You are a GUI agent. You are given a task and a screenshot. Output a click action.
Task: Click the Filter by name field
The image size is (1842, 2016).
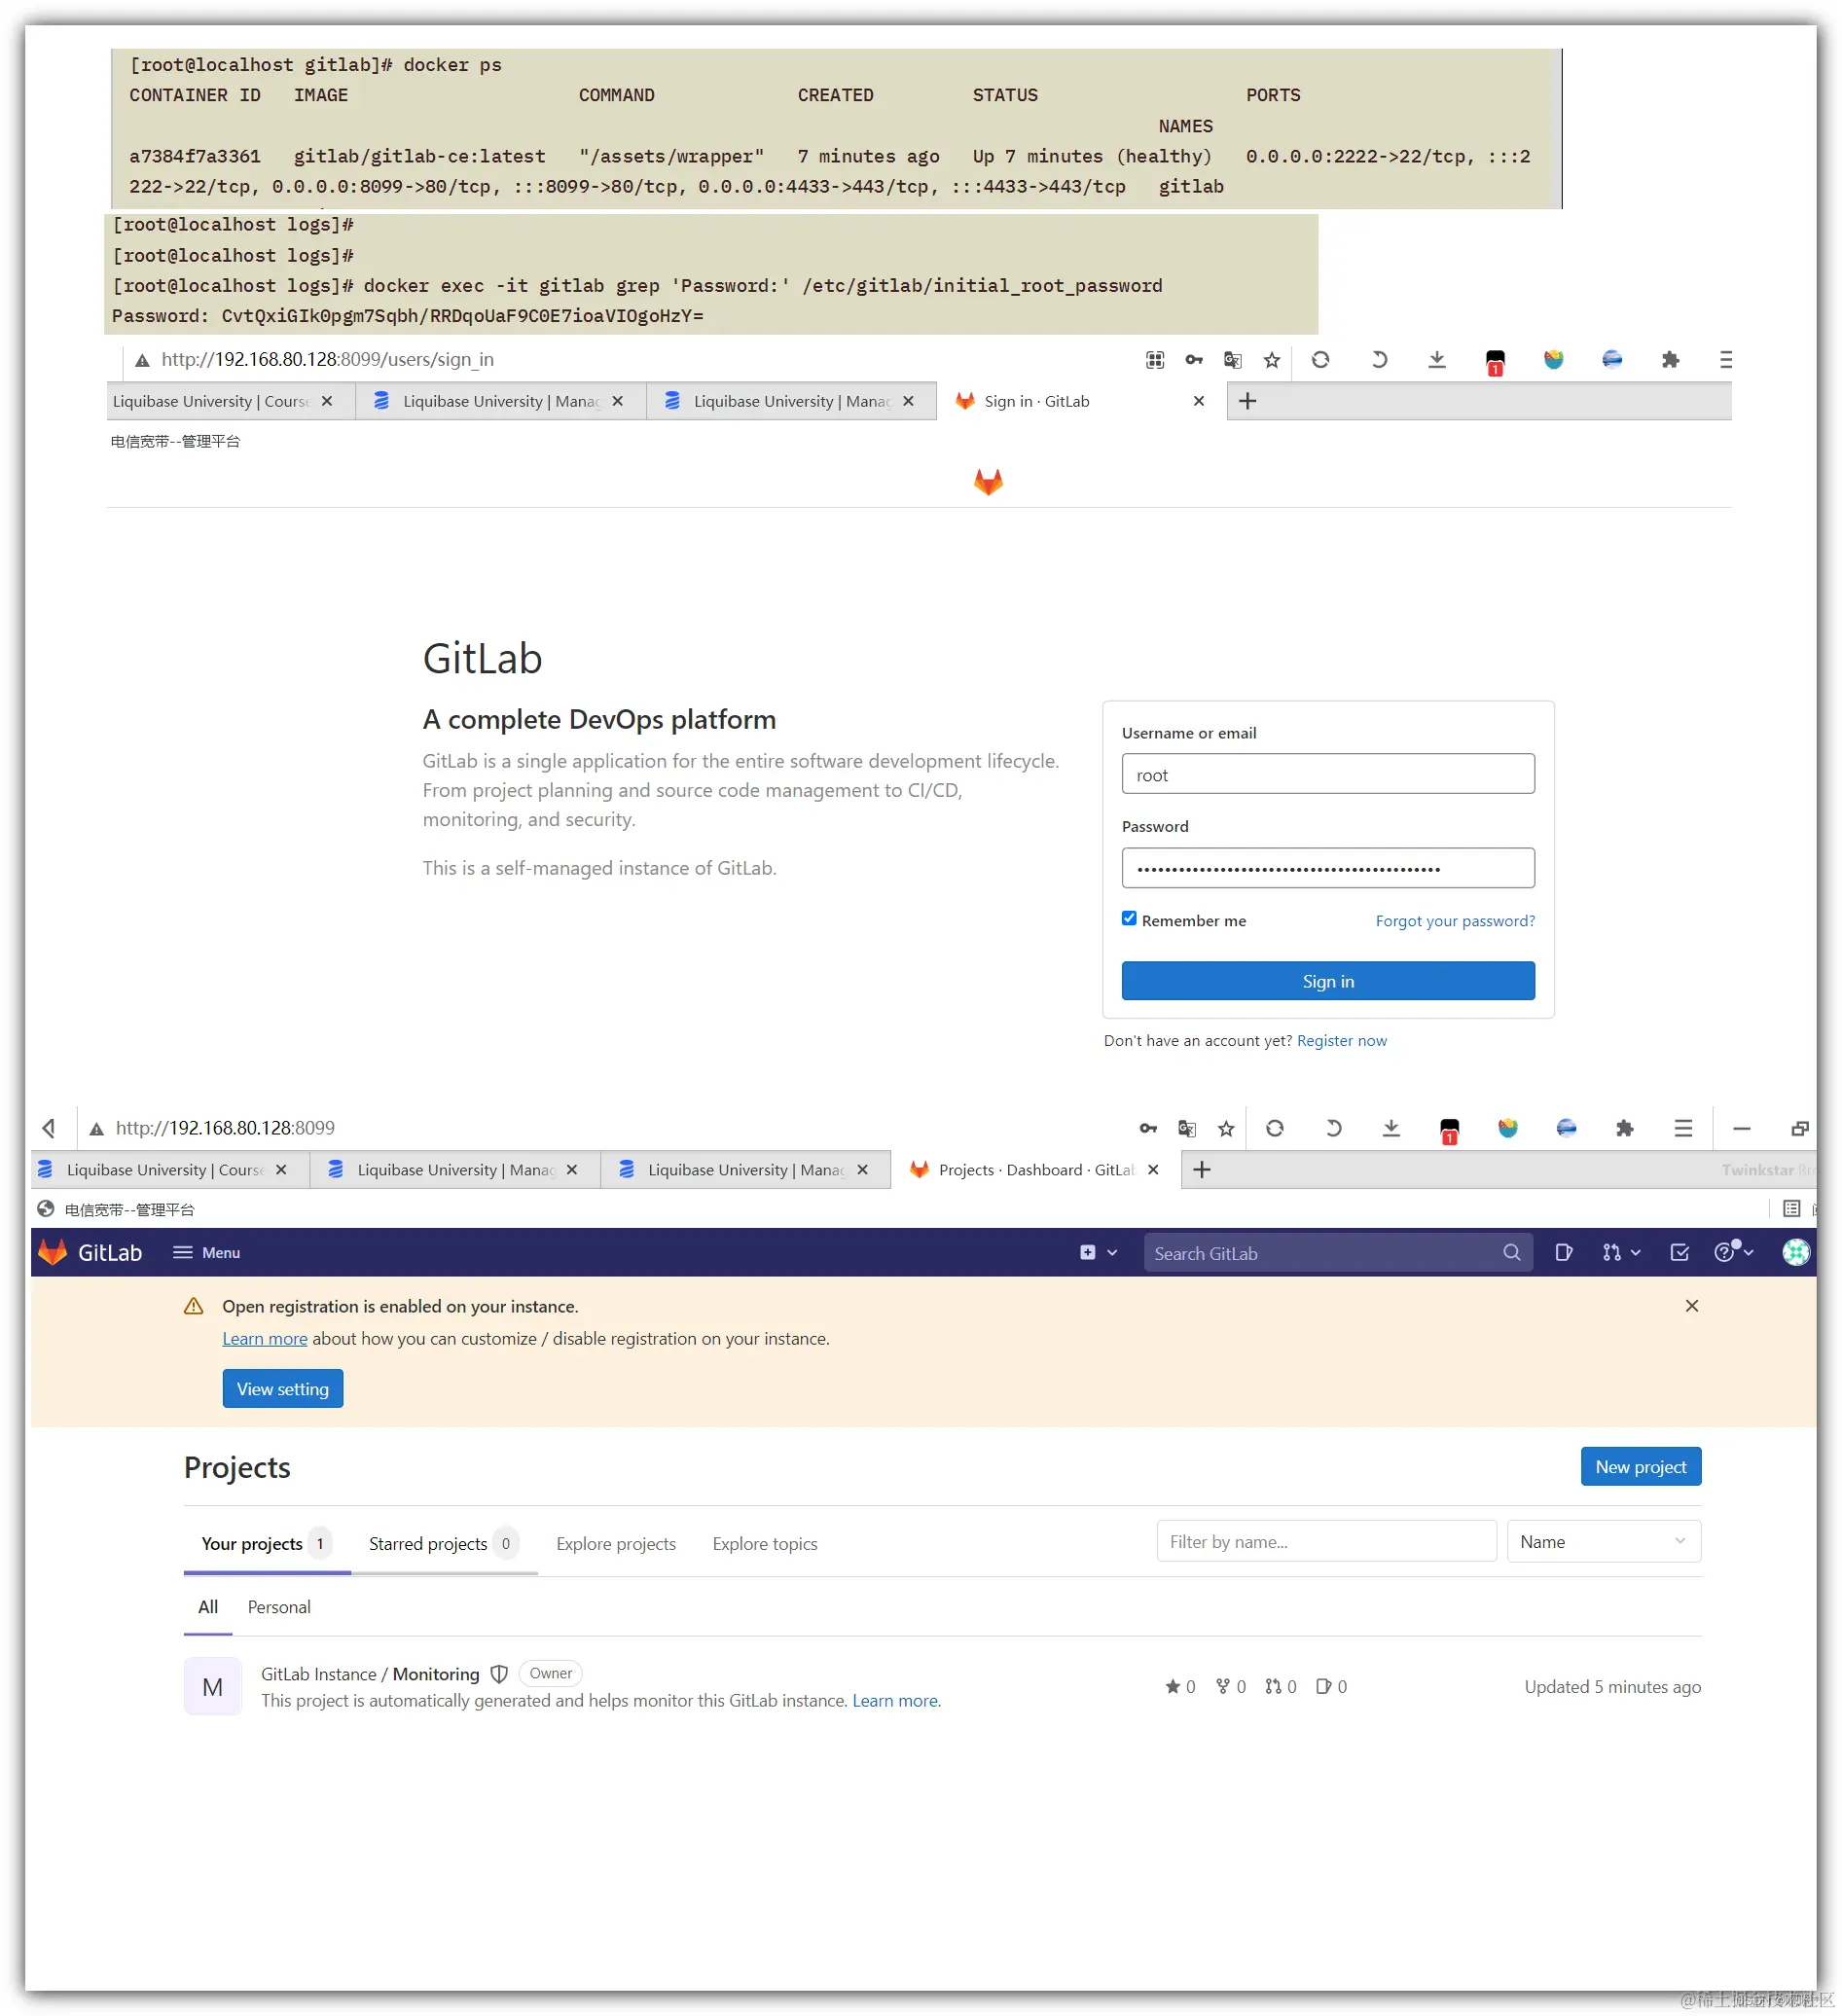1326,1542
